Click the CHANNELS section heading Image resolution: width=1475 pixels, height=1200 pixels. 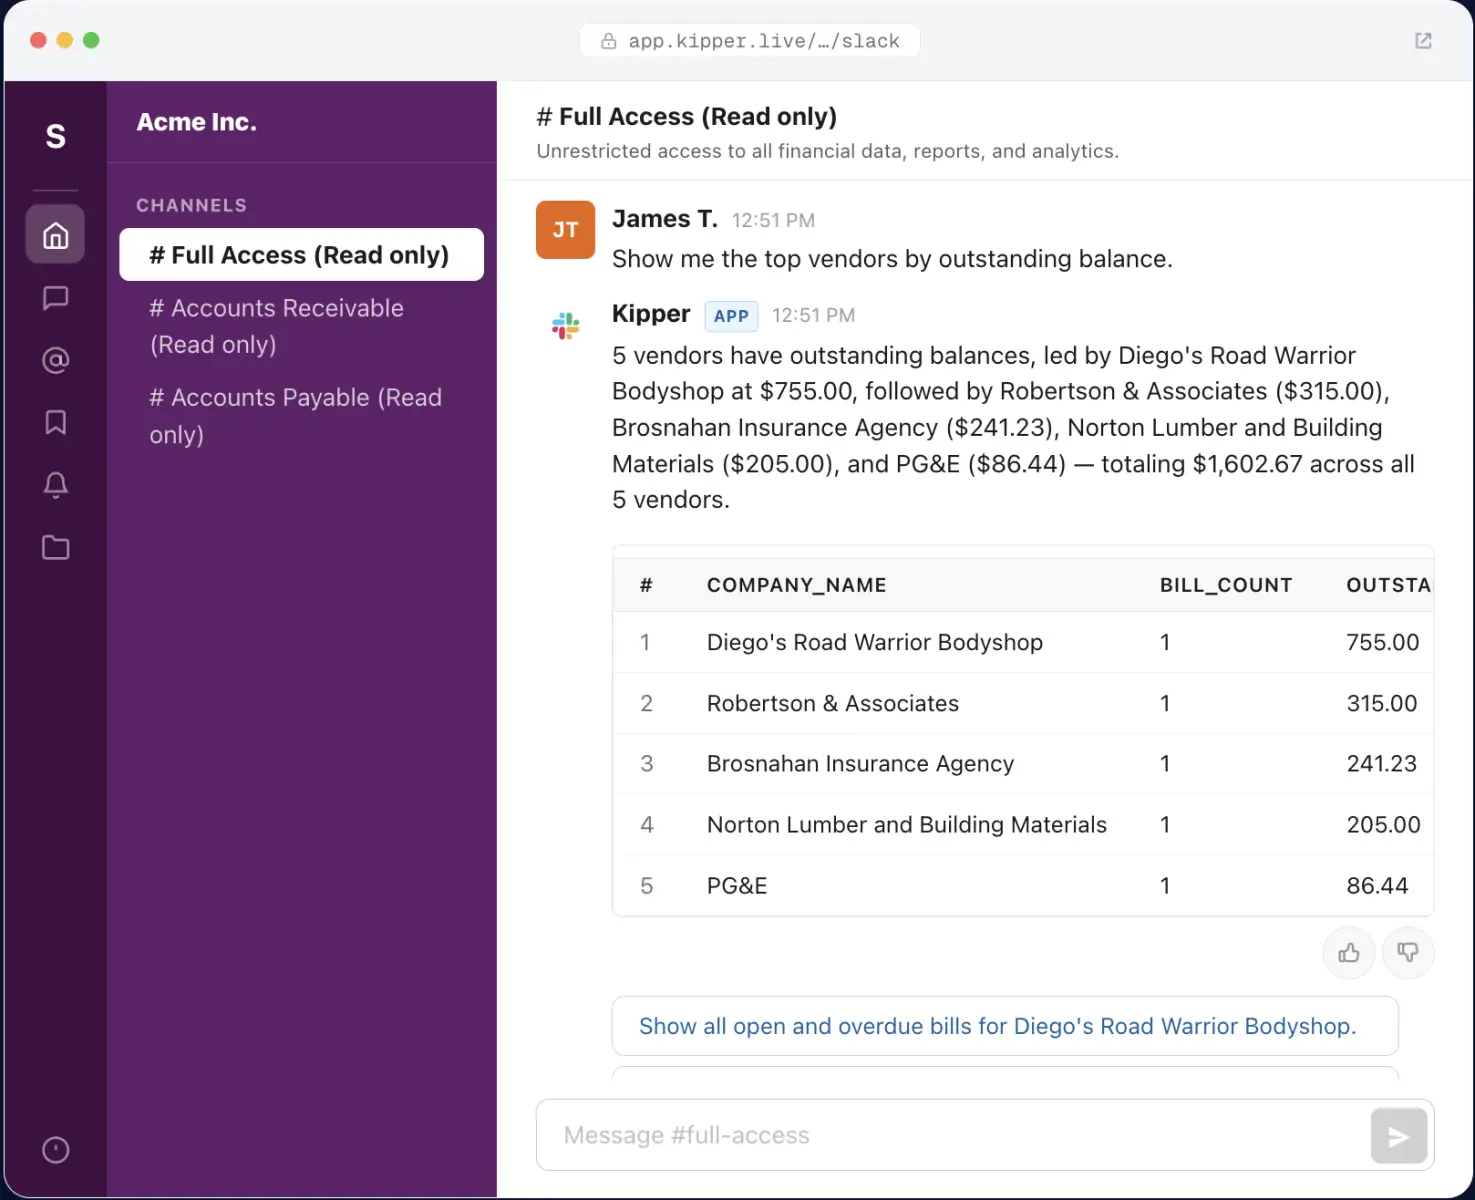click(192, 205)
